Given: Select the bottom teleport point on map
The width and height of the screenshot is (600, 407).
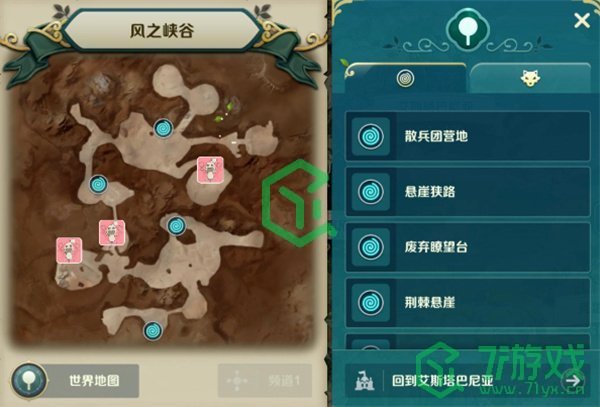Looking at the screenshot, I should (153, 330).
